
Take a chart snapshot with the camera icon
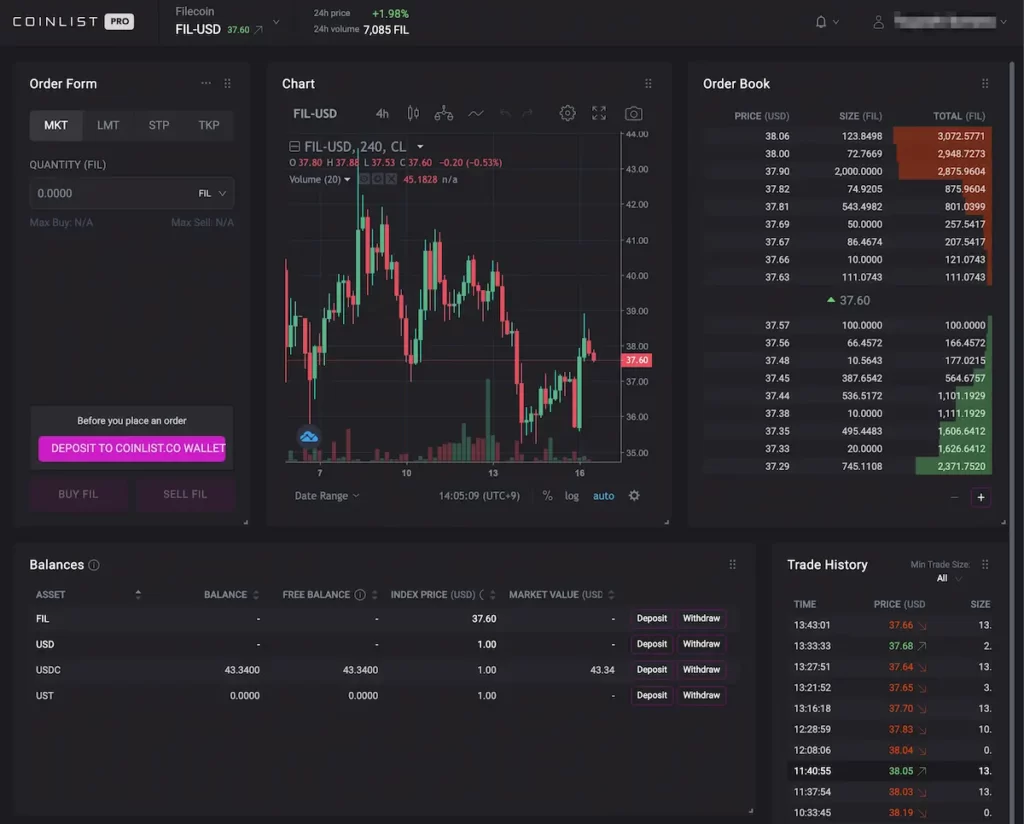(x=633, y=114)
